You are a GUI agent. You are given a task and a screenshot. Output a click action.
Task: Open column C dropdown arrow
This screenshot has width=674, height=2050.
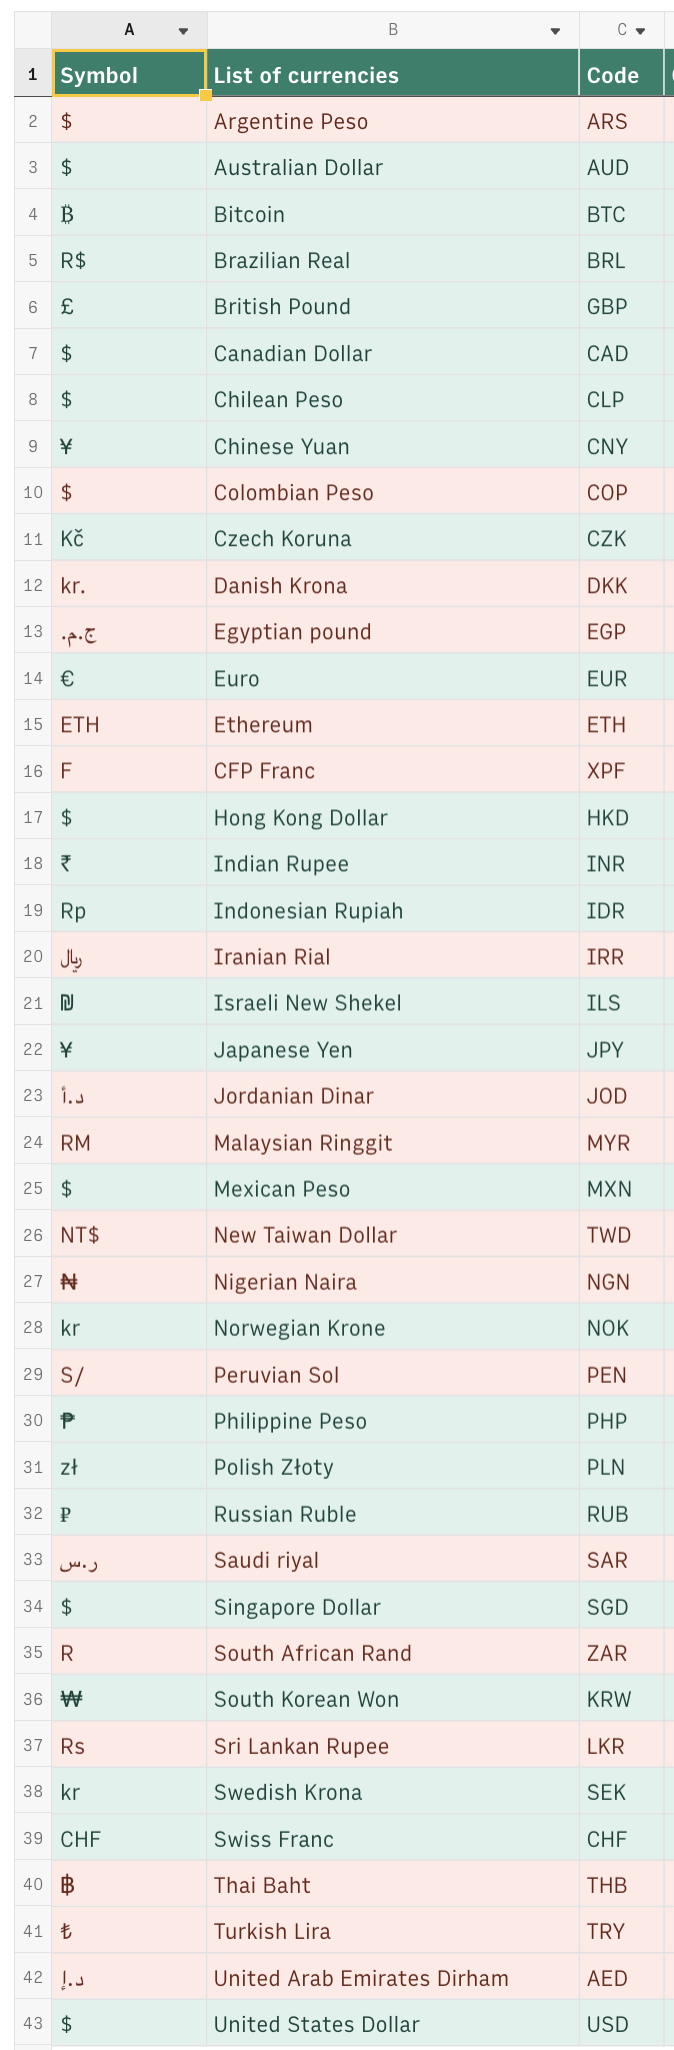[x=641, y=31]
